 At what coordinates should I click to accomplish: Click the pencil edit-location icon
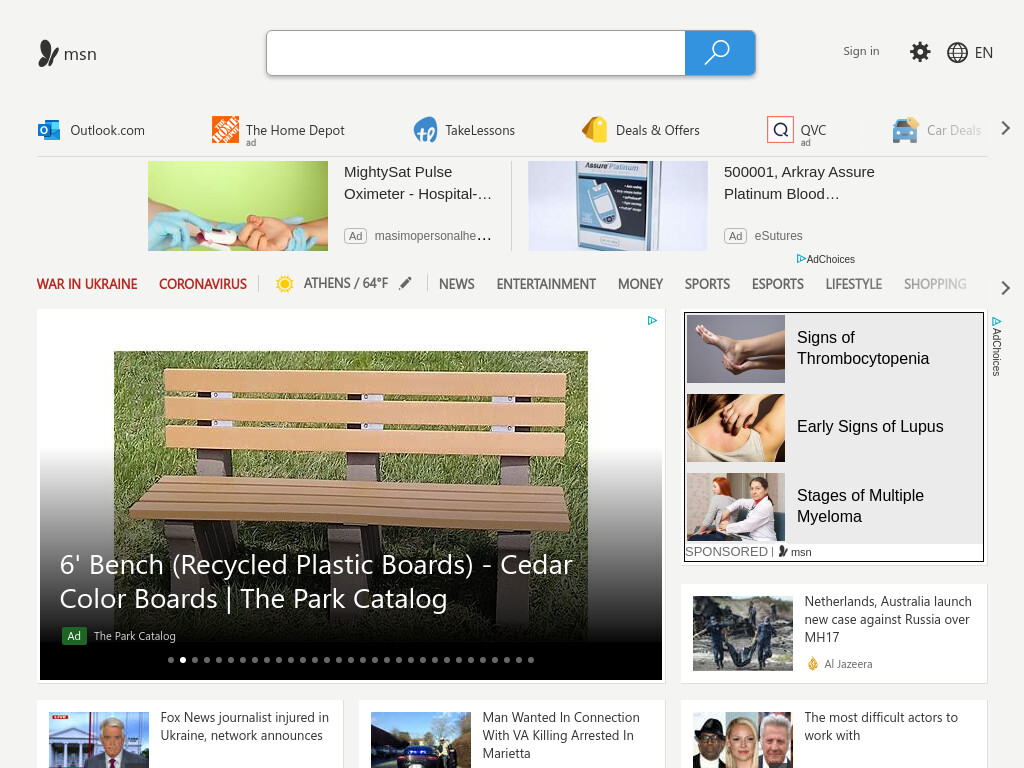tap(406, 283)
